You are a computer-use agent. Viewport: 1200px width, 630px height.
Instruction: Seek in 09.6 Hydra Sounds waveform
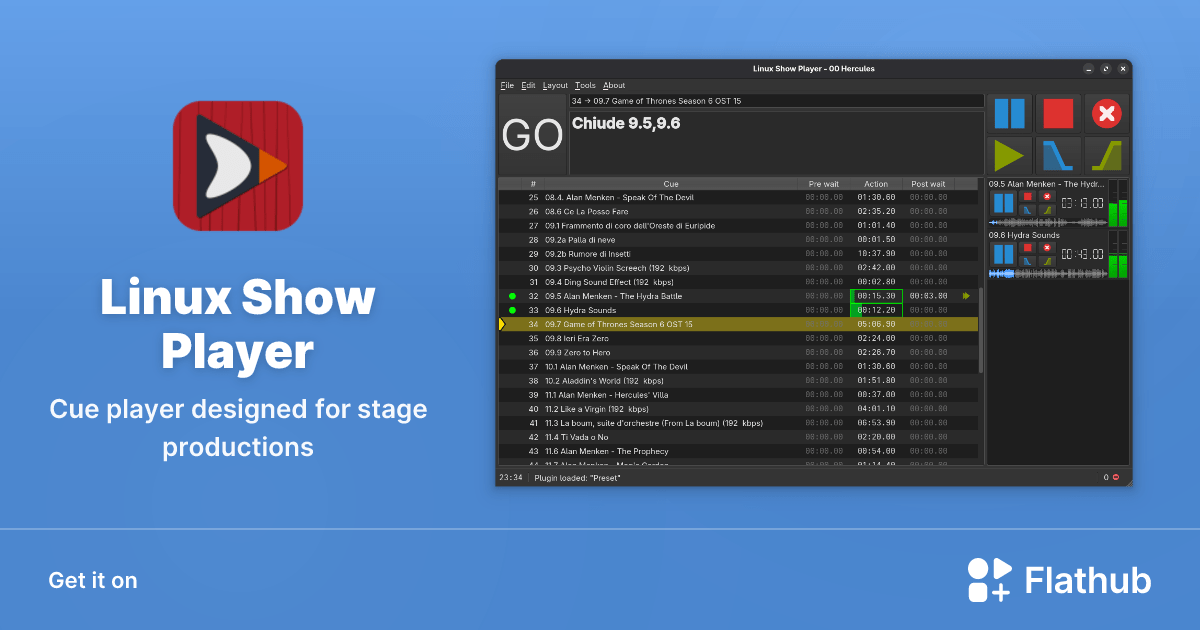(x=1048, y=274)
